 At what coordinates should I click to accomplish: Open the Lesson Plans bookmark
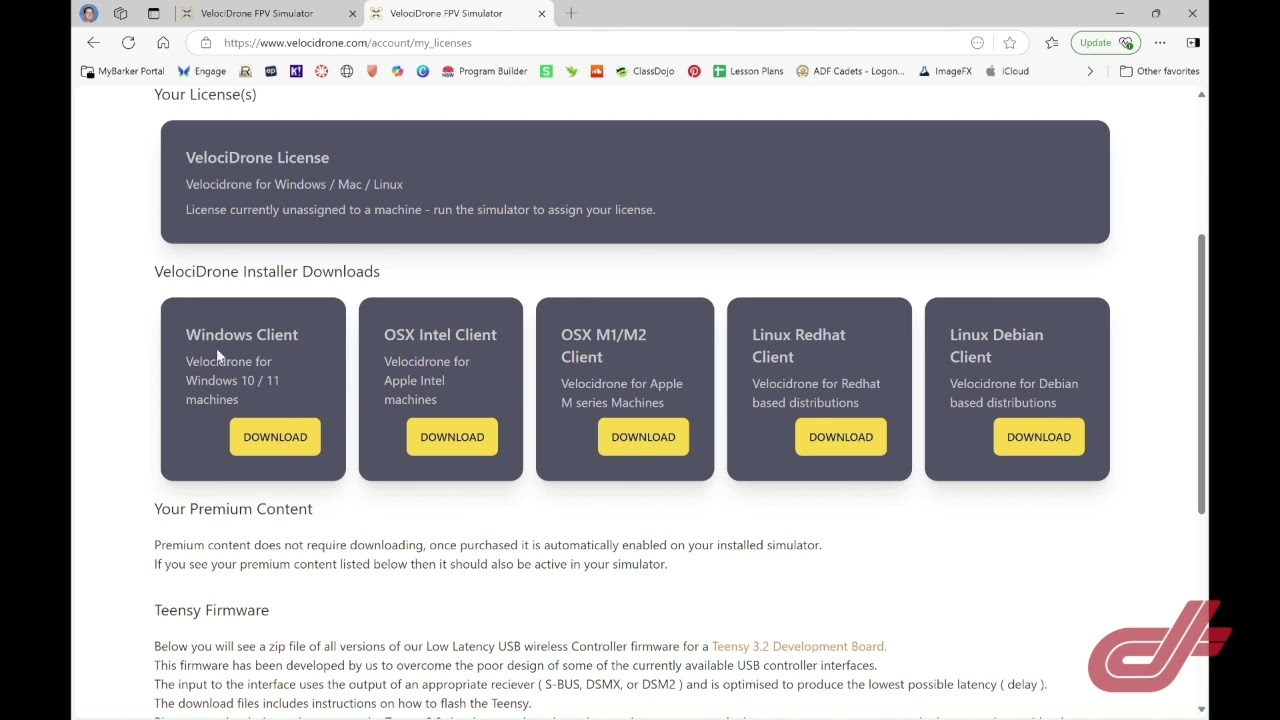(x=748, y=71)
